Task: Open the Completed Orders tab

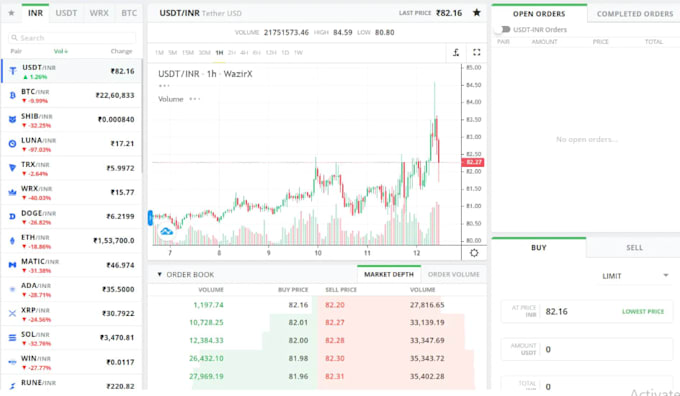Action: click(634, 14)
